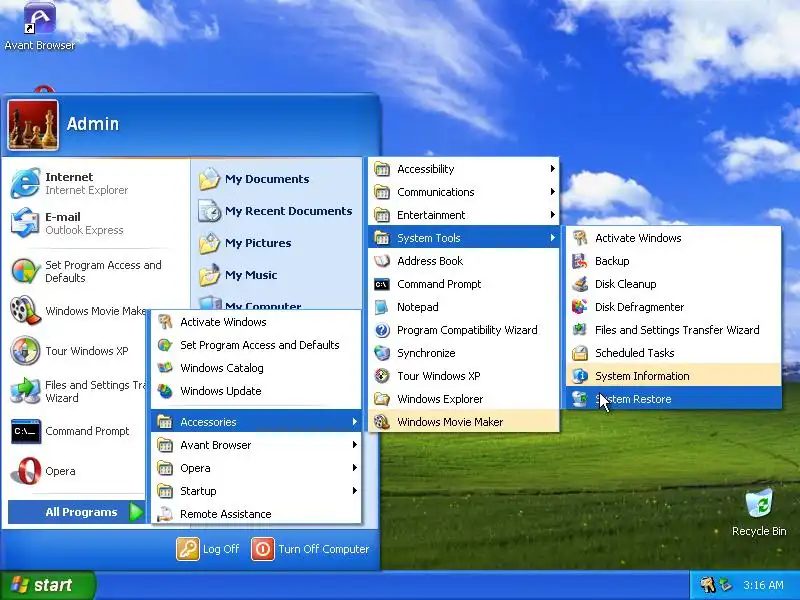
Task: Launch Disk Cleanup
Action: point(673,284)
